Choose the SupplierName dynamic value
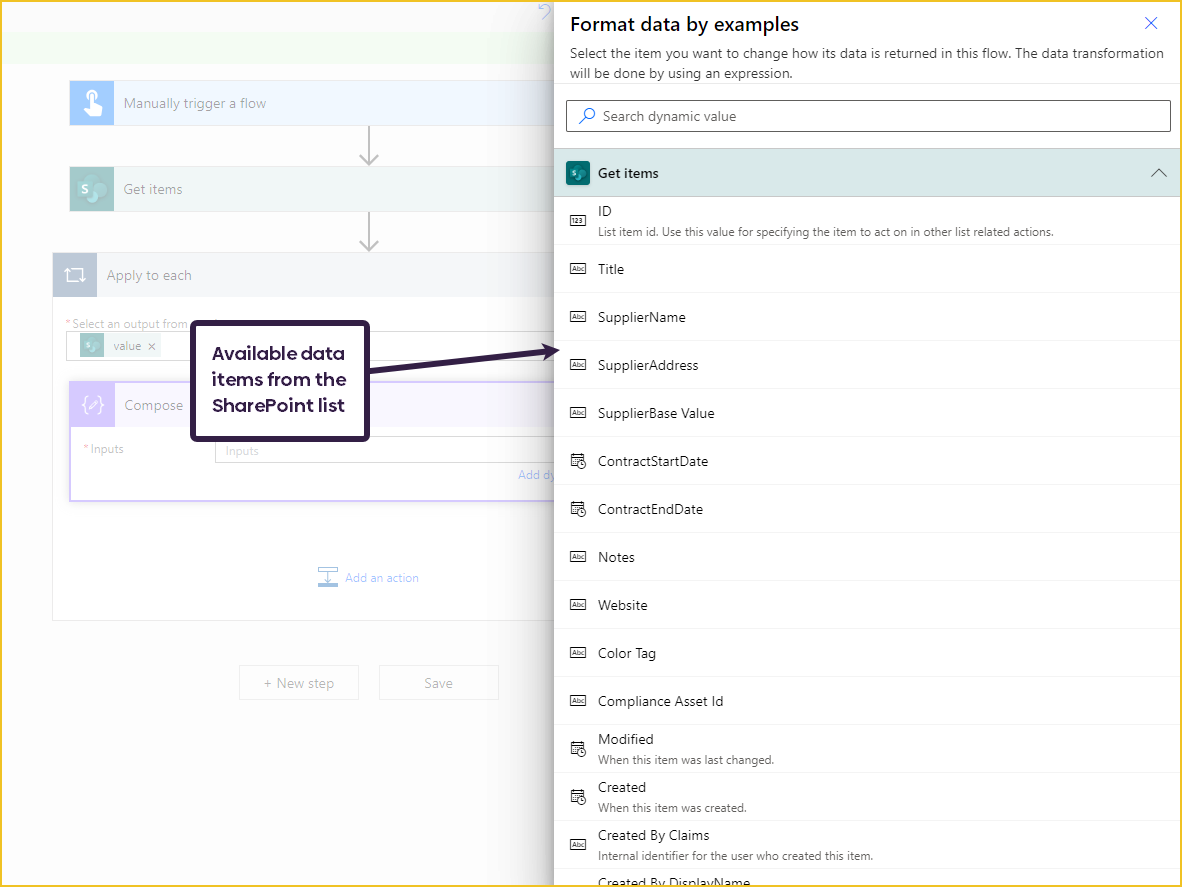The image size is (1182, 887). click(867, 317)
